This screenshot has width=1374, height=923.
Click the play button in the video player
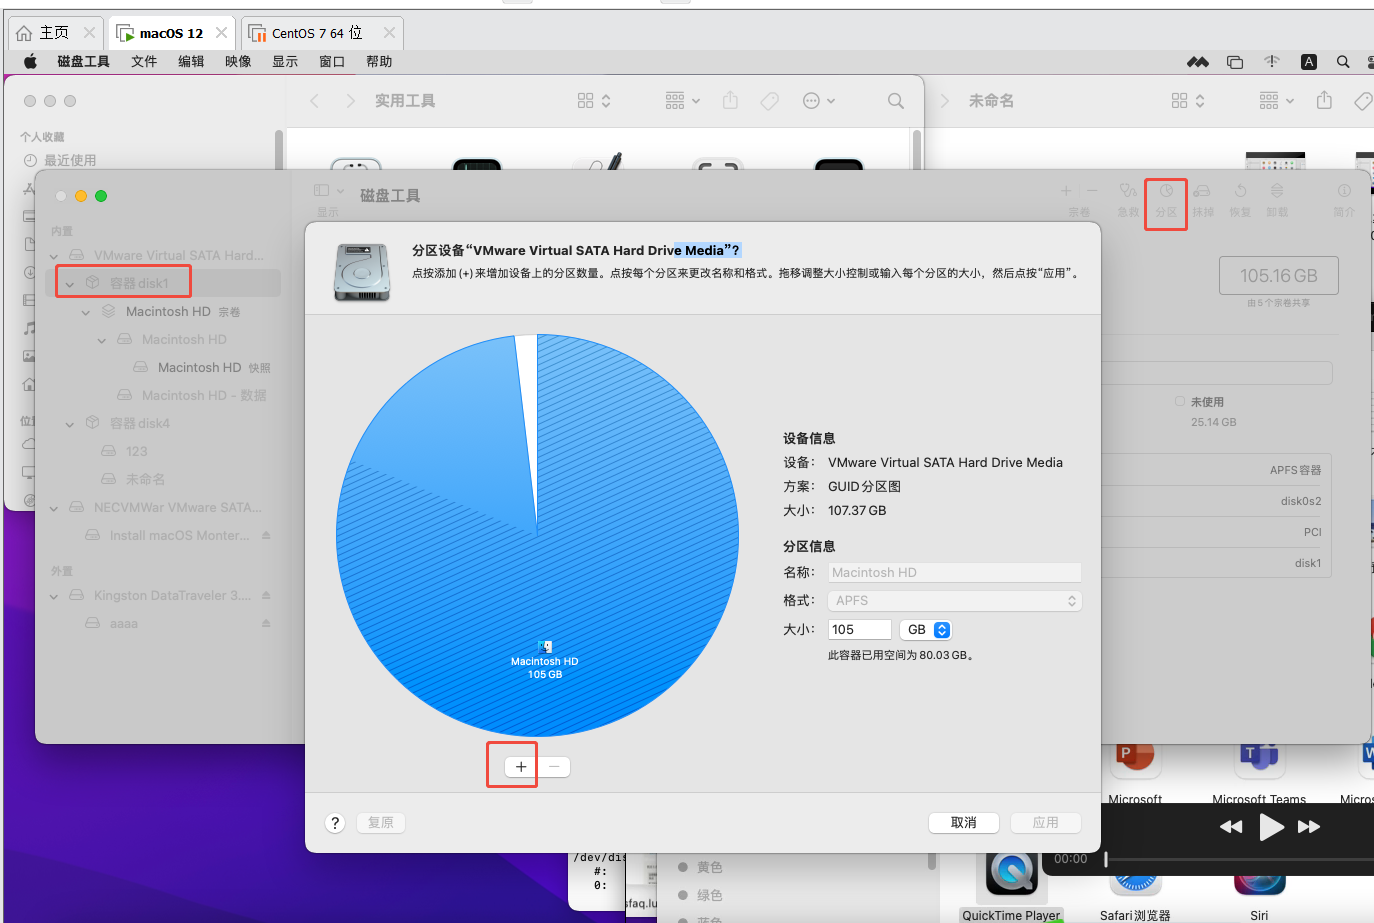tap(1271, 827)
